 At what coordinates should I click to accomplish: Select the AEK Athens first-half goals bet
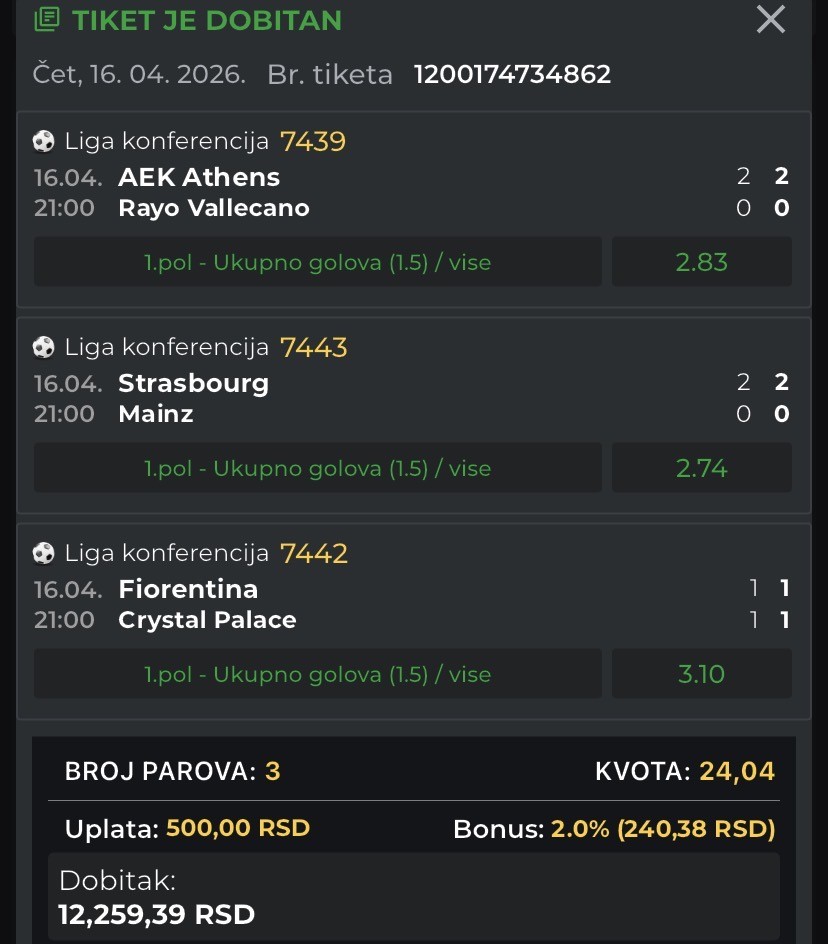[318, 262]
